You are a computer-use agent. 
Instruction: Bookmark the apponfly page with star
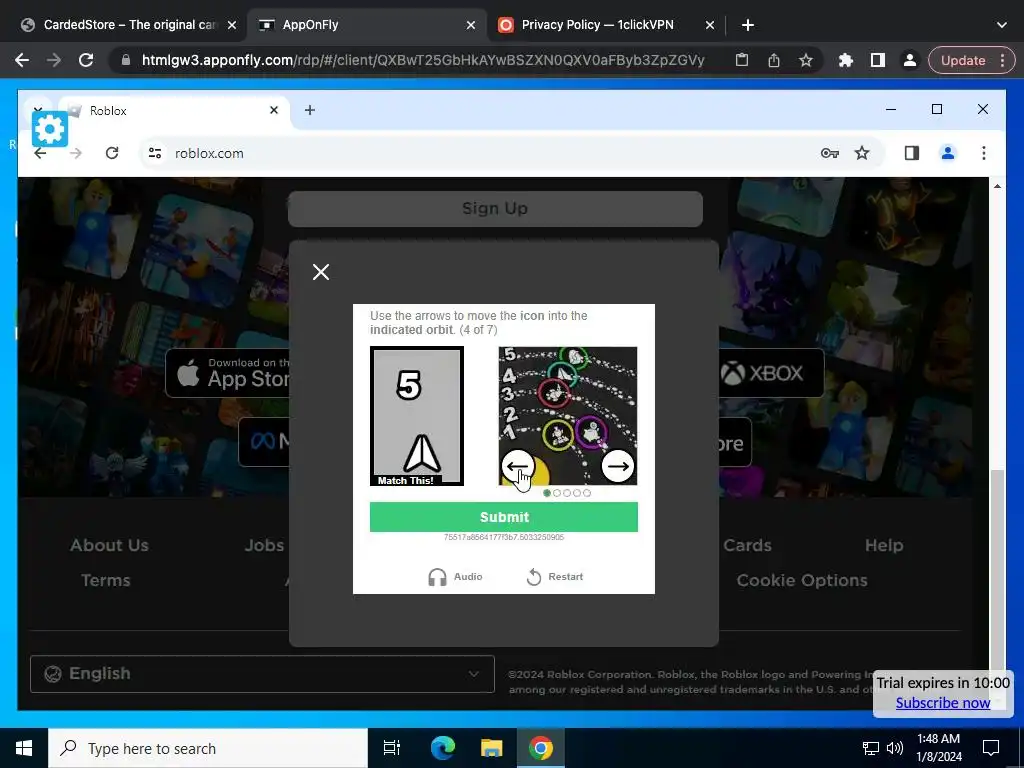[x=806, y=60]
